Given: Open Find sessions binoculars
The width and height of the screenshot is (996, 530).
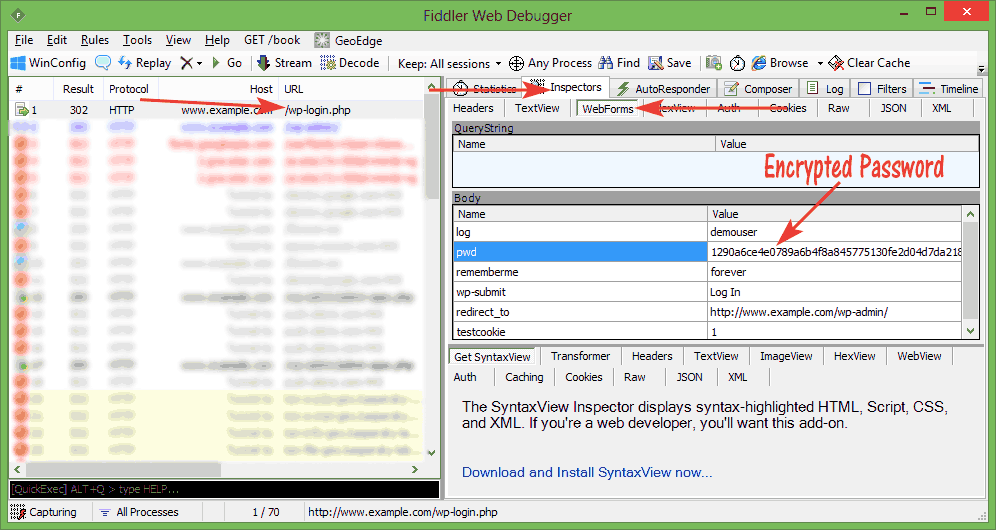Looking at the screenshot, I should pyautogui.click(x=619, y=63).
